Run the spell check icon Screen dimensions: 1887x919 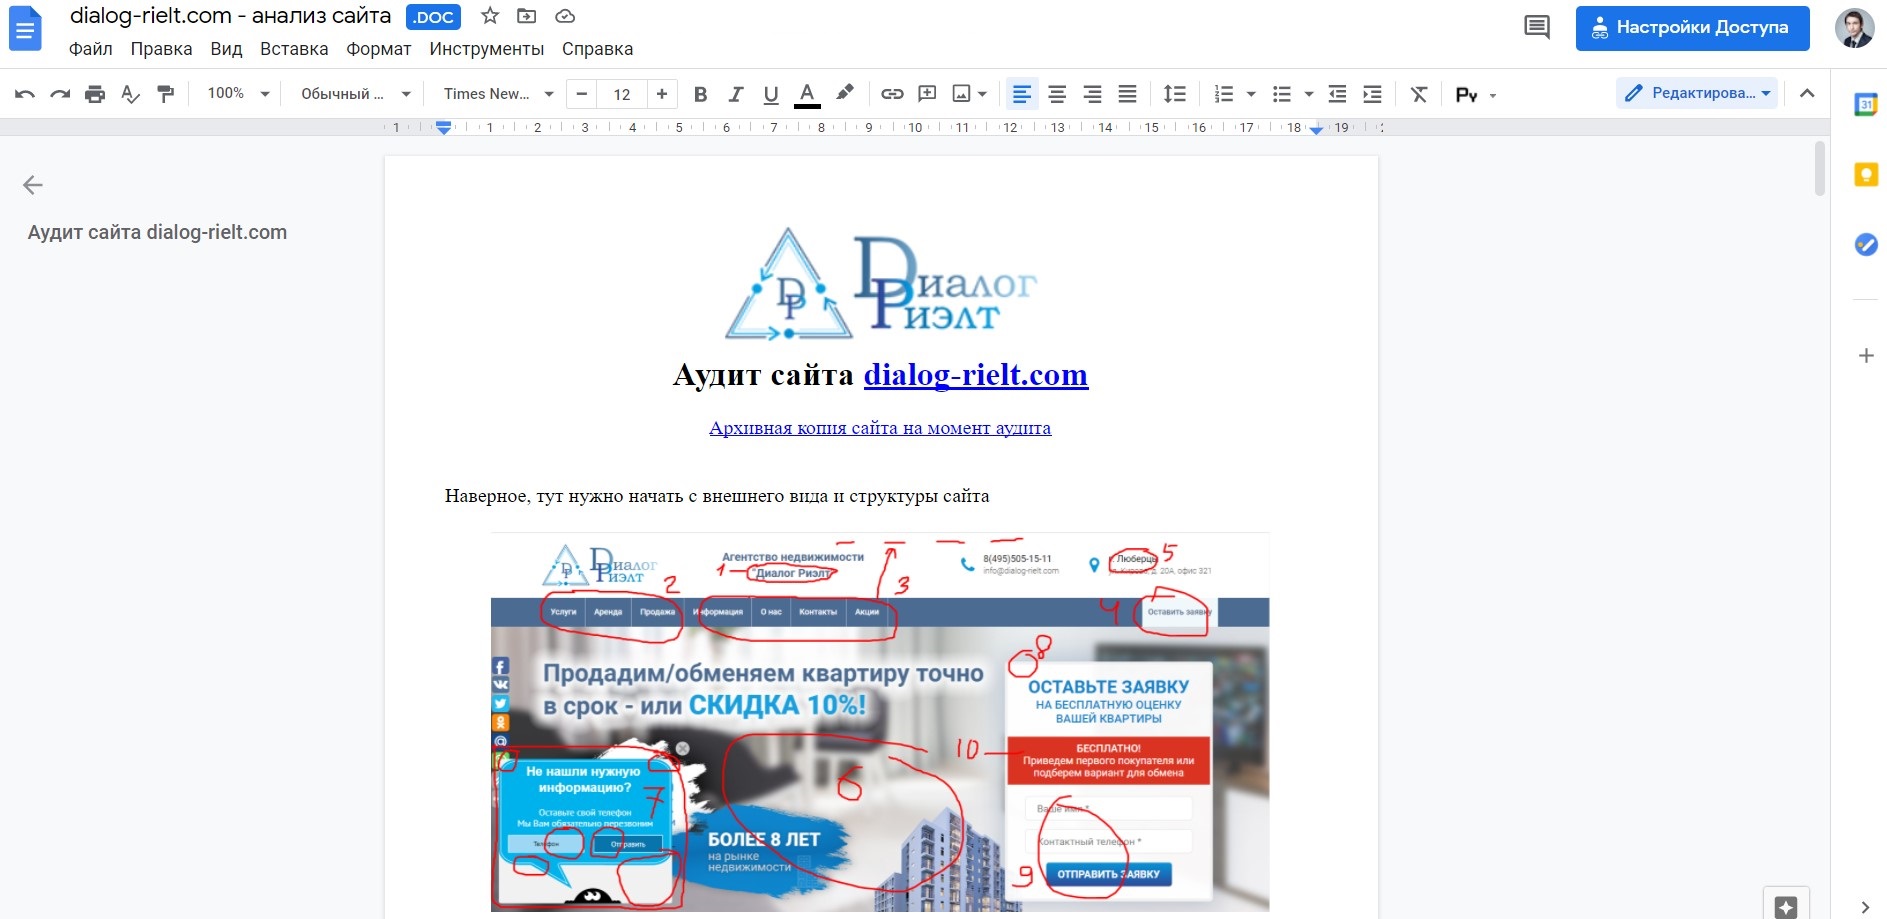coord(130,94)
